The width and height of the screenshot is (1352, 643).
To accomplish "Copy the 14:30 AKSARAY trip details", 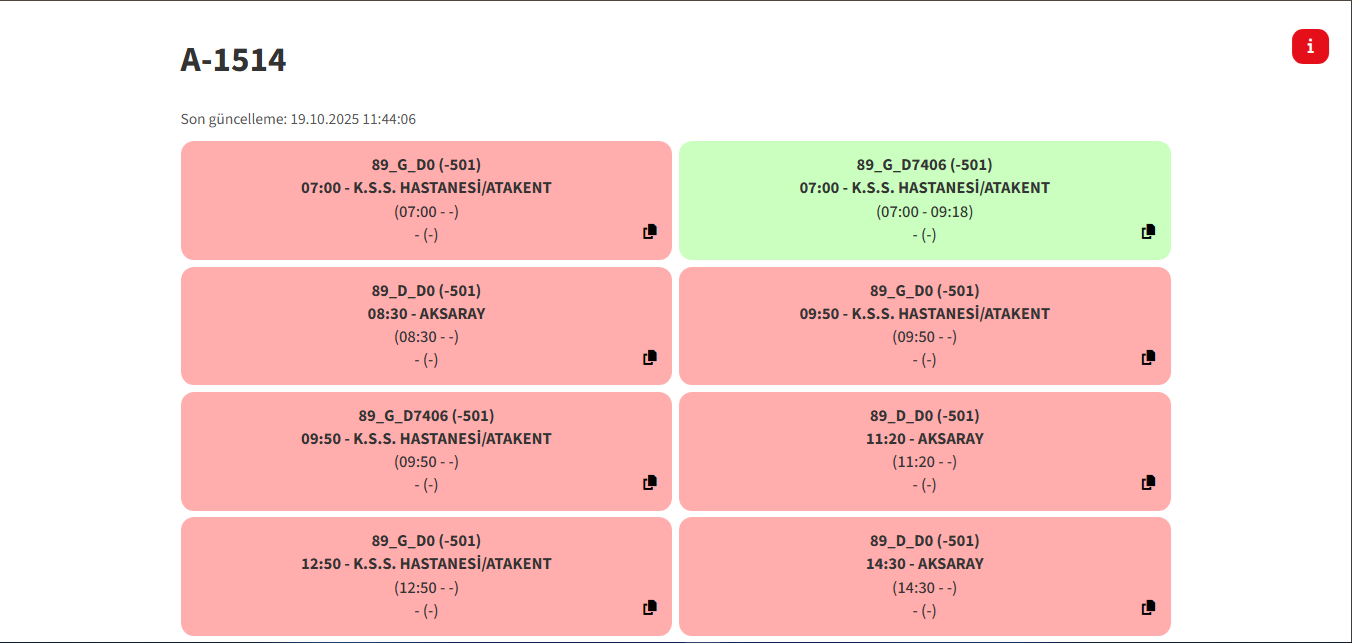I will pyautogui.click(x=1148, y=608).
